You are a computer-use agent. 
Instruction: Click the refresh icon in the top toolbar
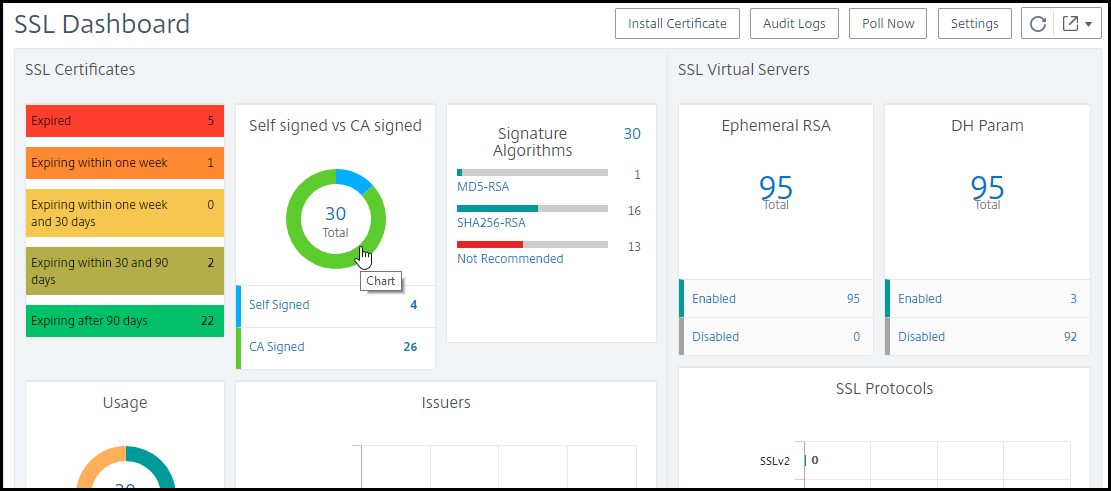(x=1037, y=23)
